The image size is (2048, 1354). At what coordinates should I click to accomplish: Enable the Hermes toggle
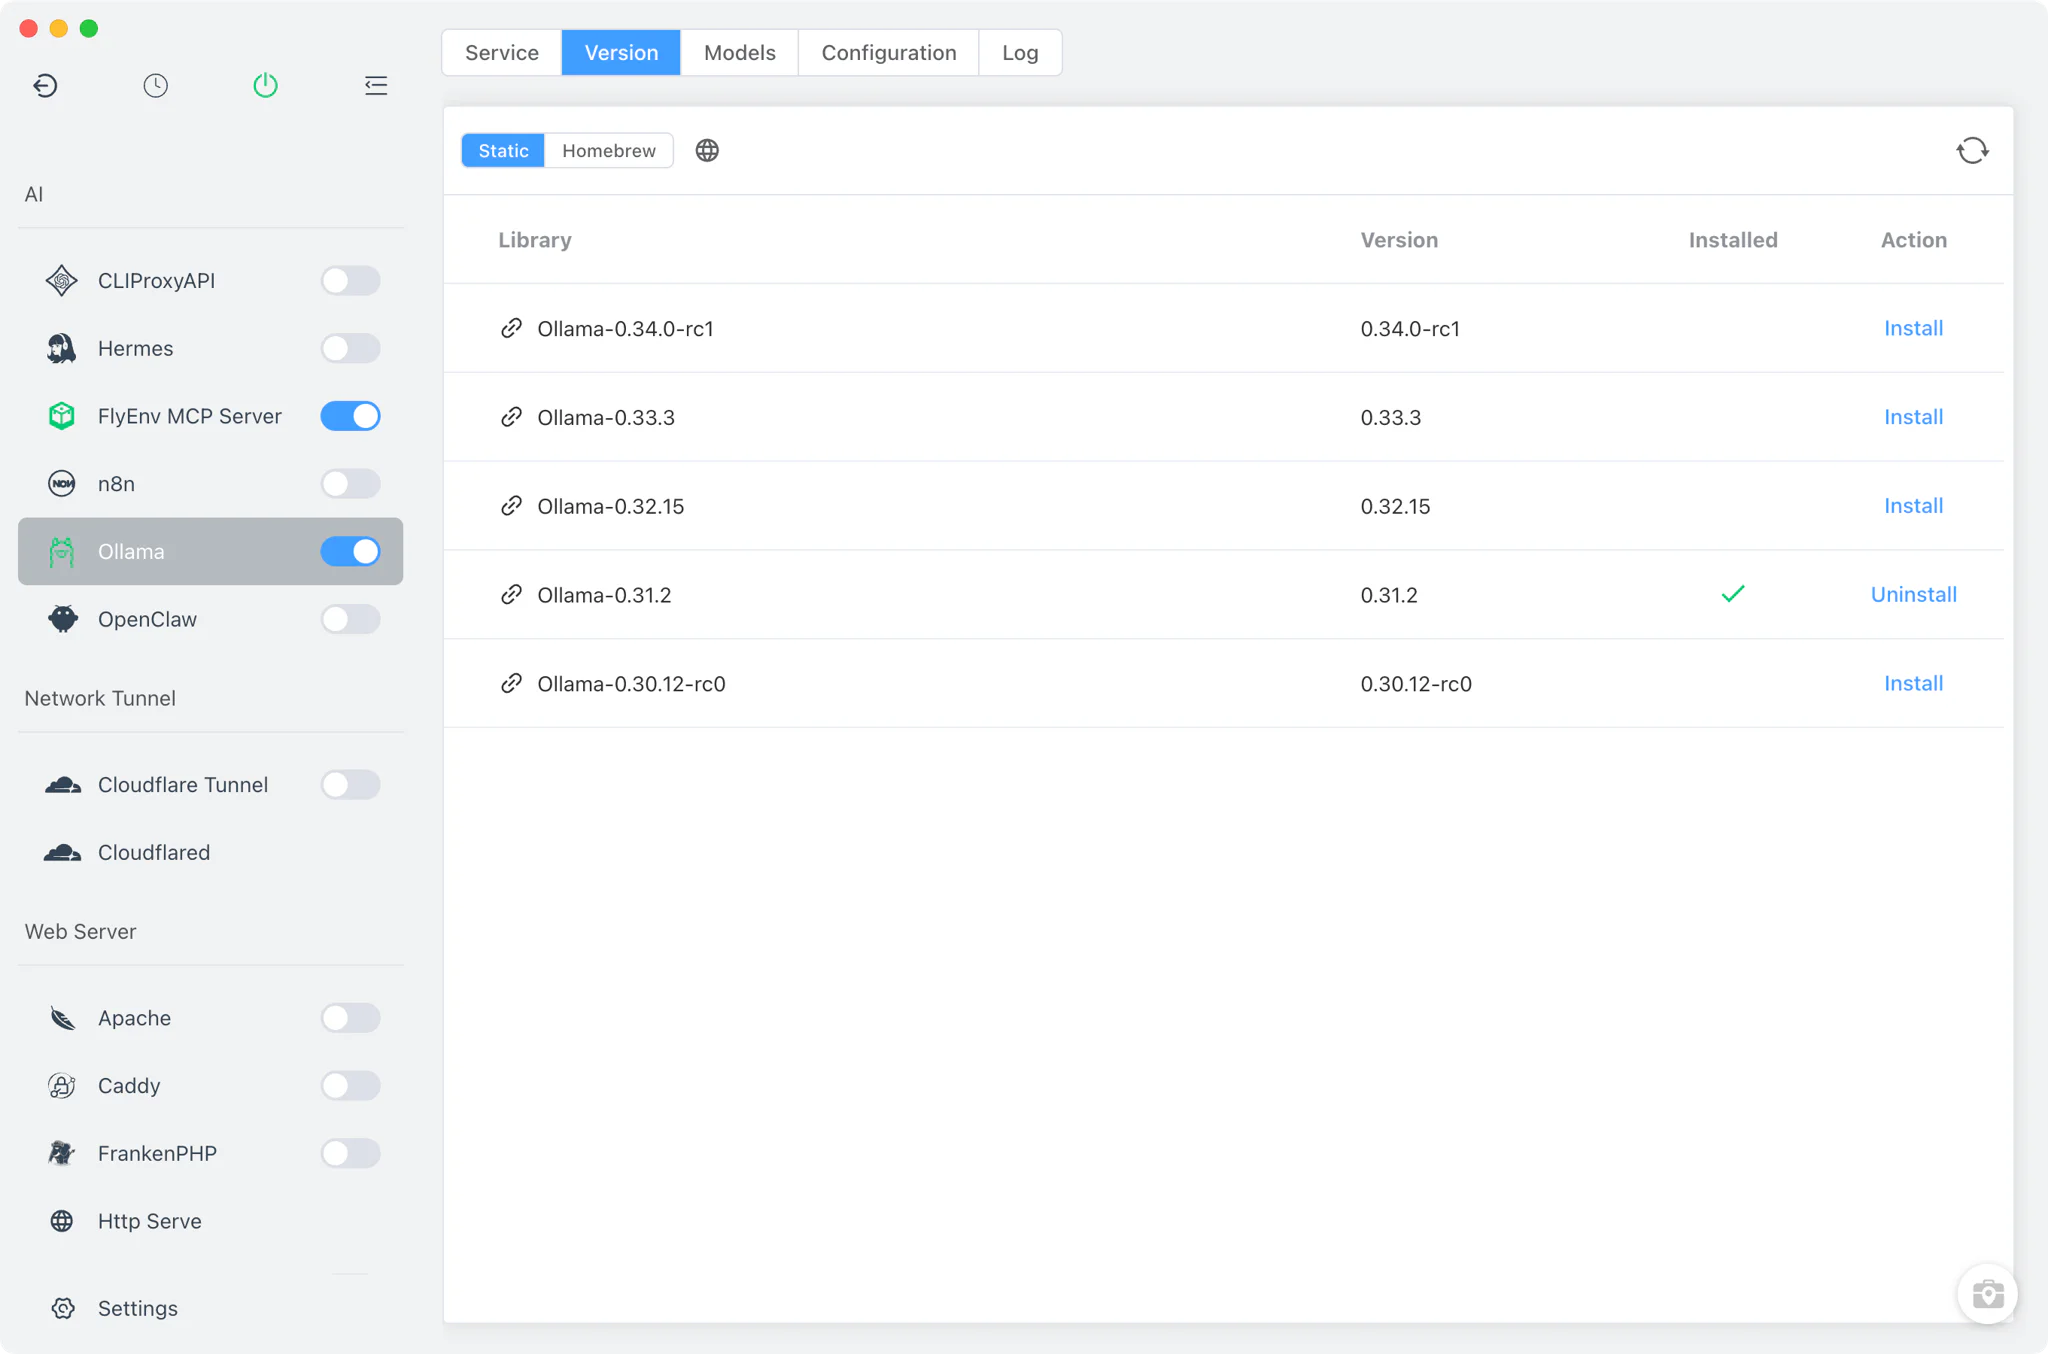point(350,348)
